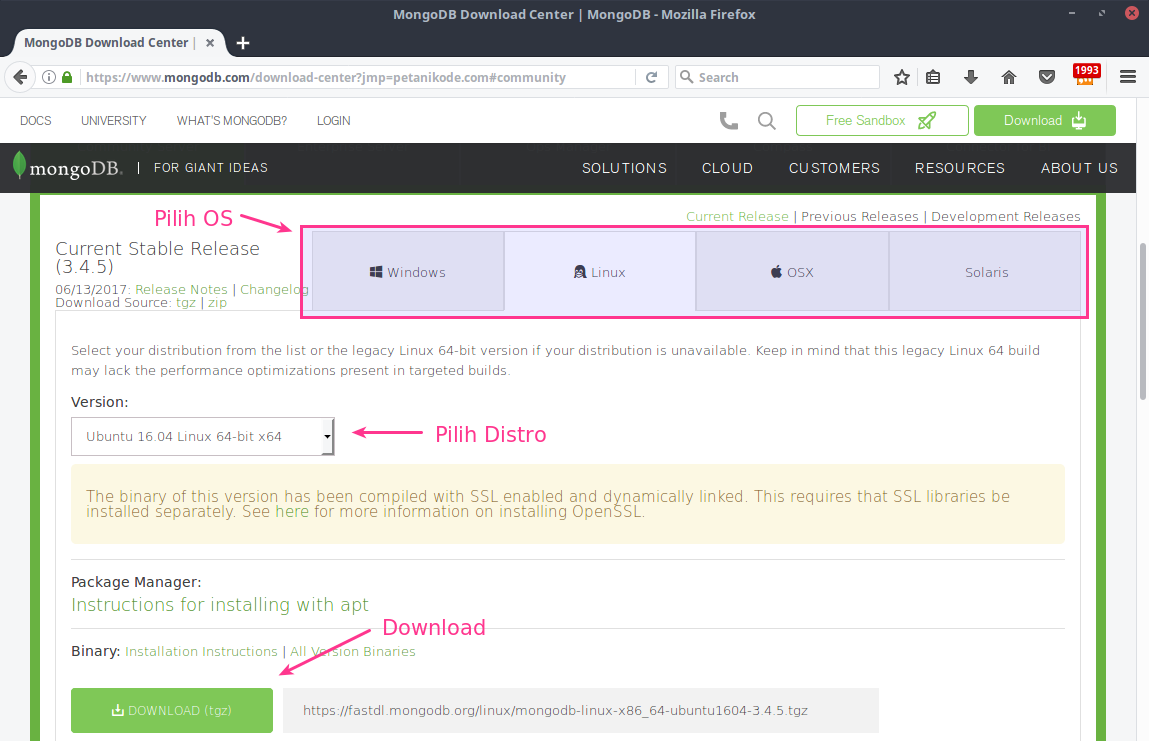Click the Free Sandbox button

(x=881, y=120)
